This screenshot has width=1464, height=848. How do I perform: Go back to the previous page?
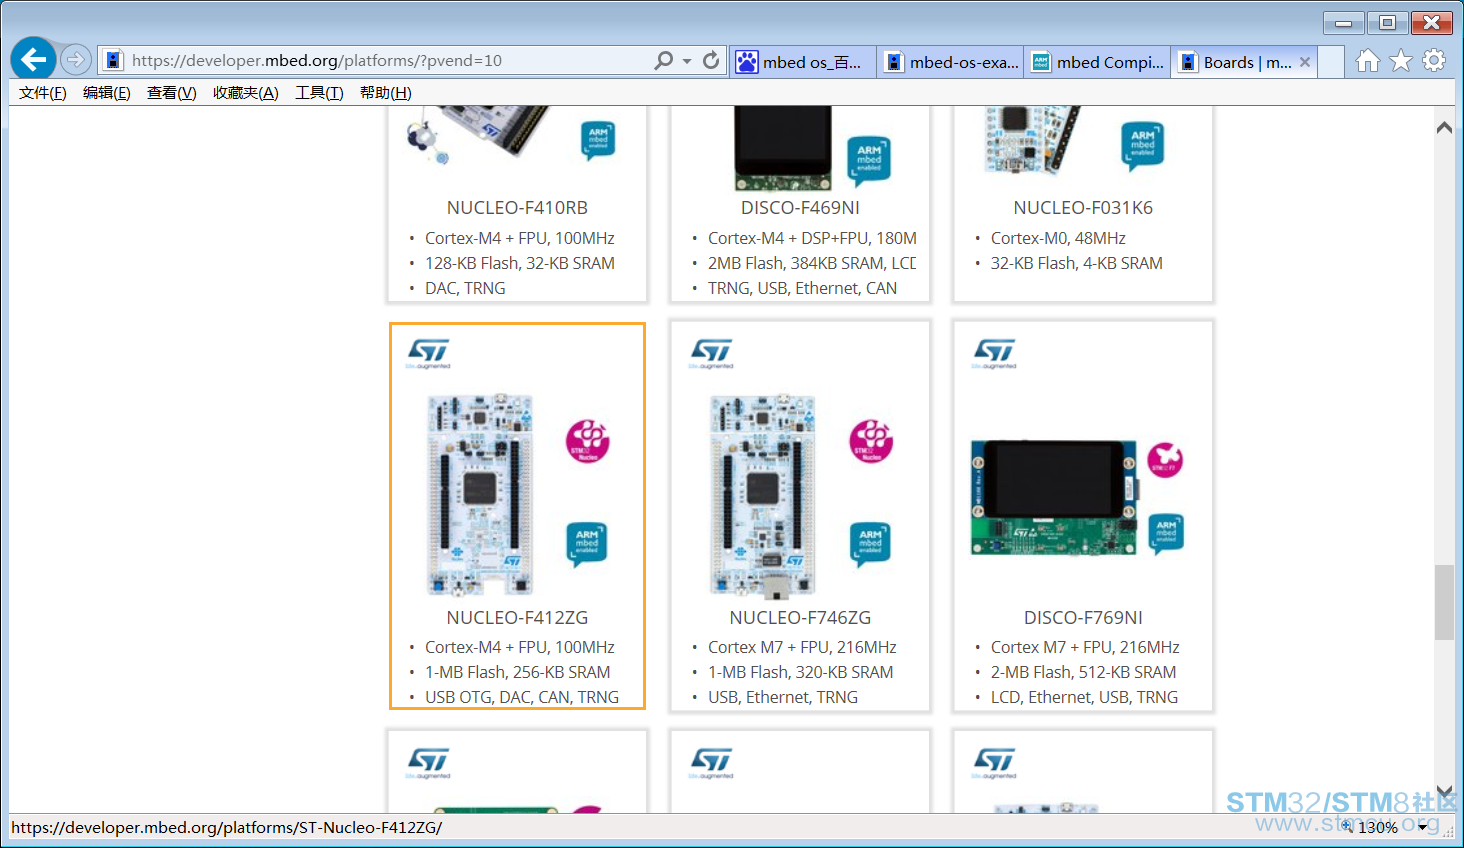(33, 60)
